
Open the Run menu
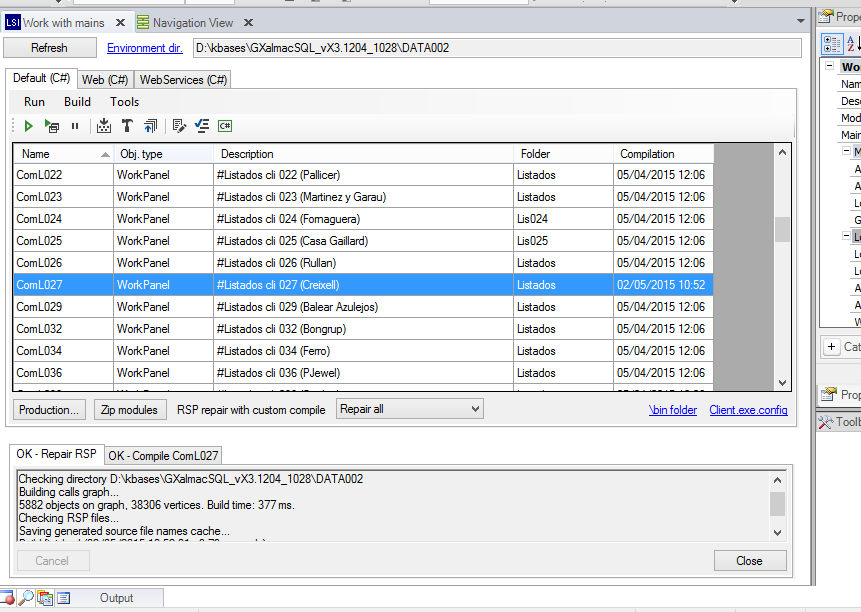(34, 102)
